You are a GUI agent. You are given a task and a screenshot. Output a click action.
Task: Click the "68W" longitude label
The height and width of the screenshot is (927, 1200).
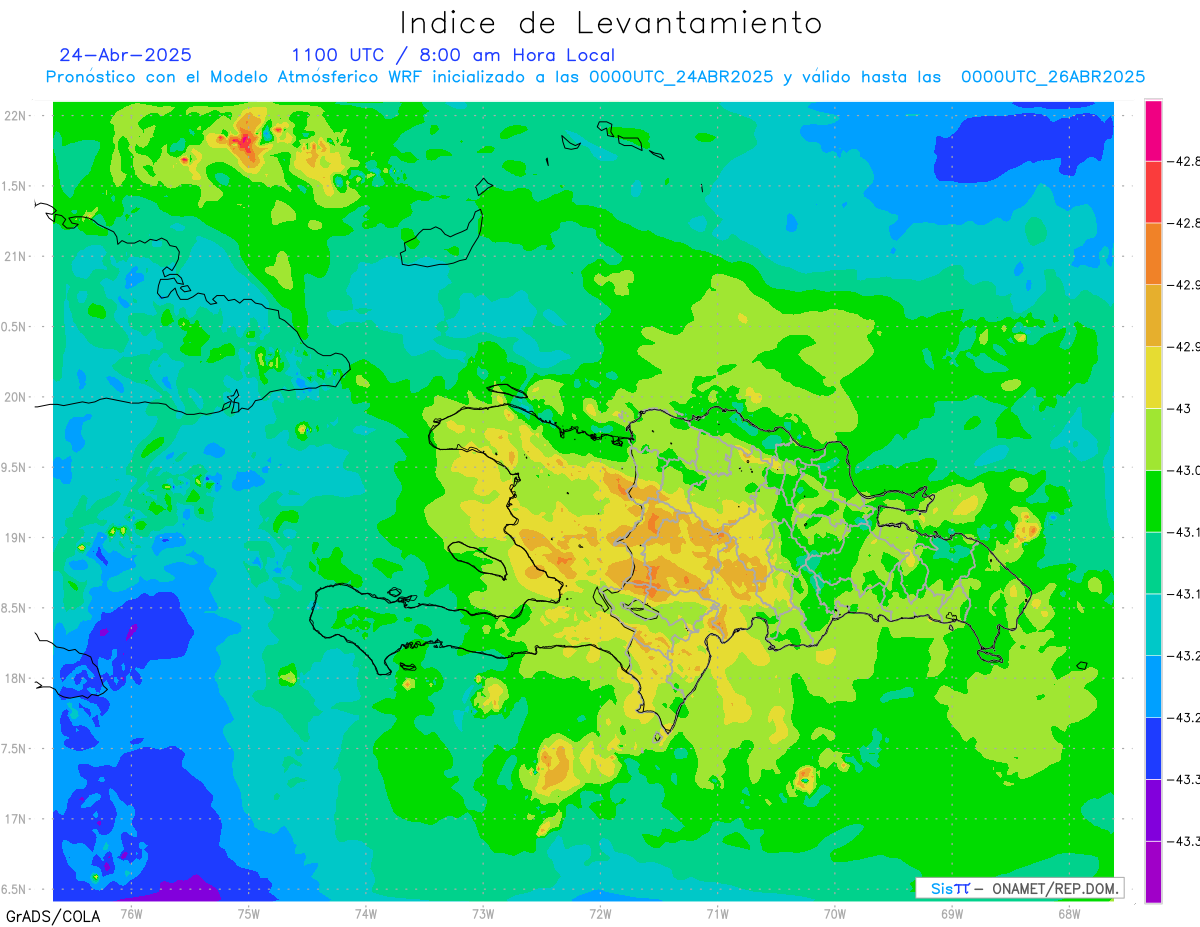point(1069,913)
